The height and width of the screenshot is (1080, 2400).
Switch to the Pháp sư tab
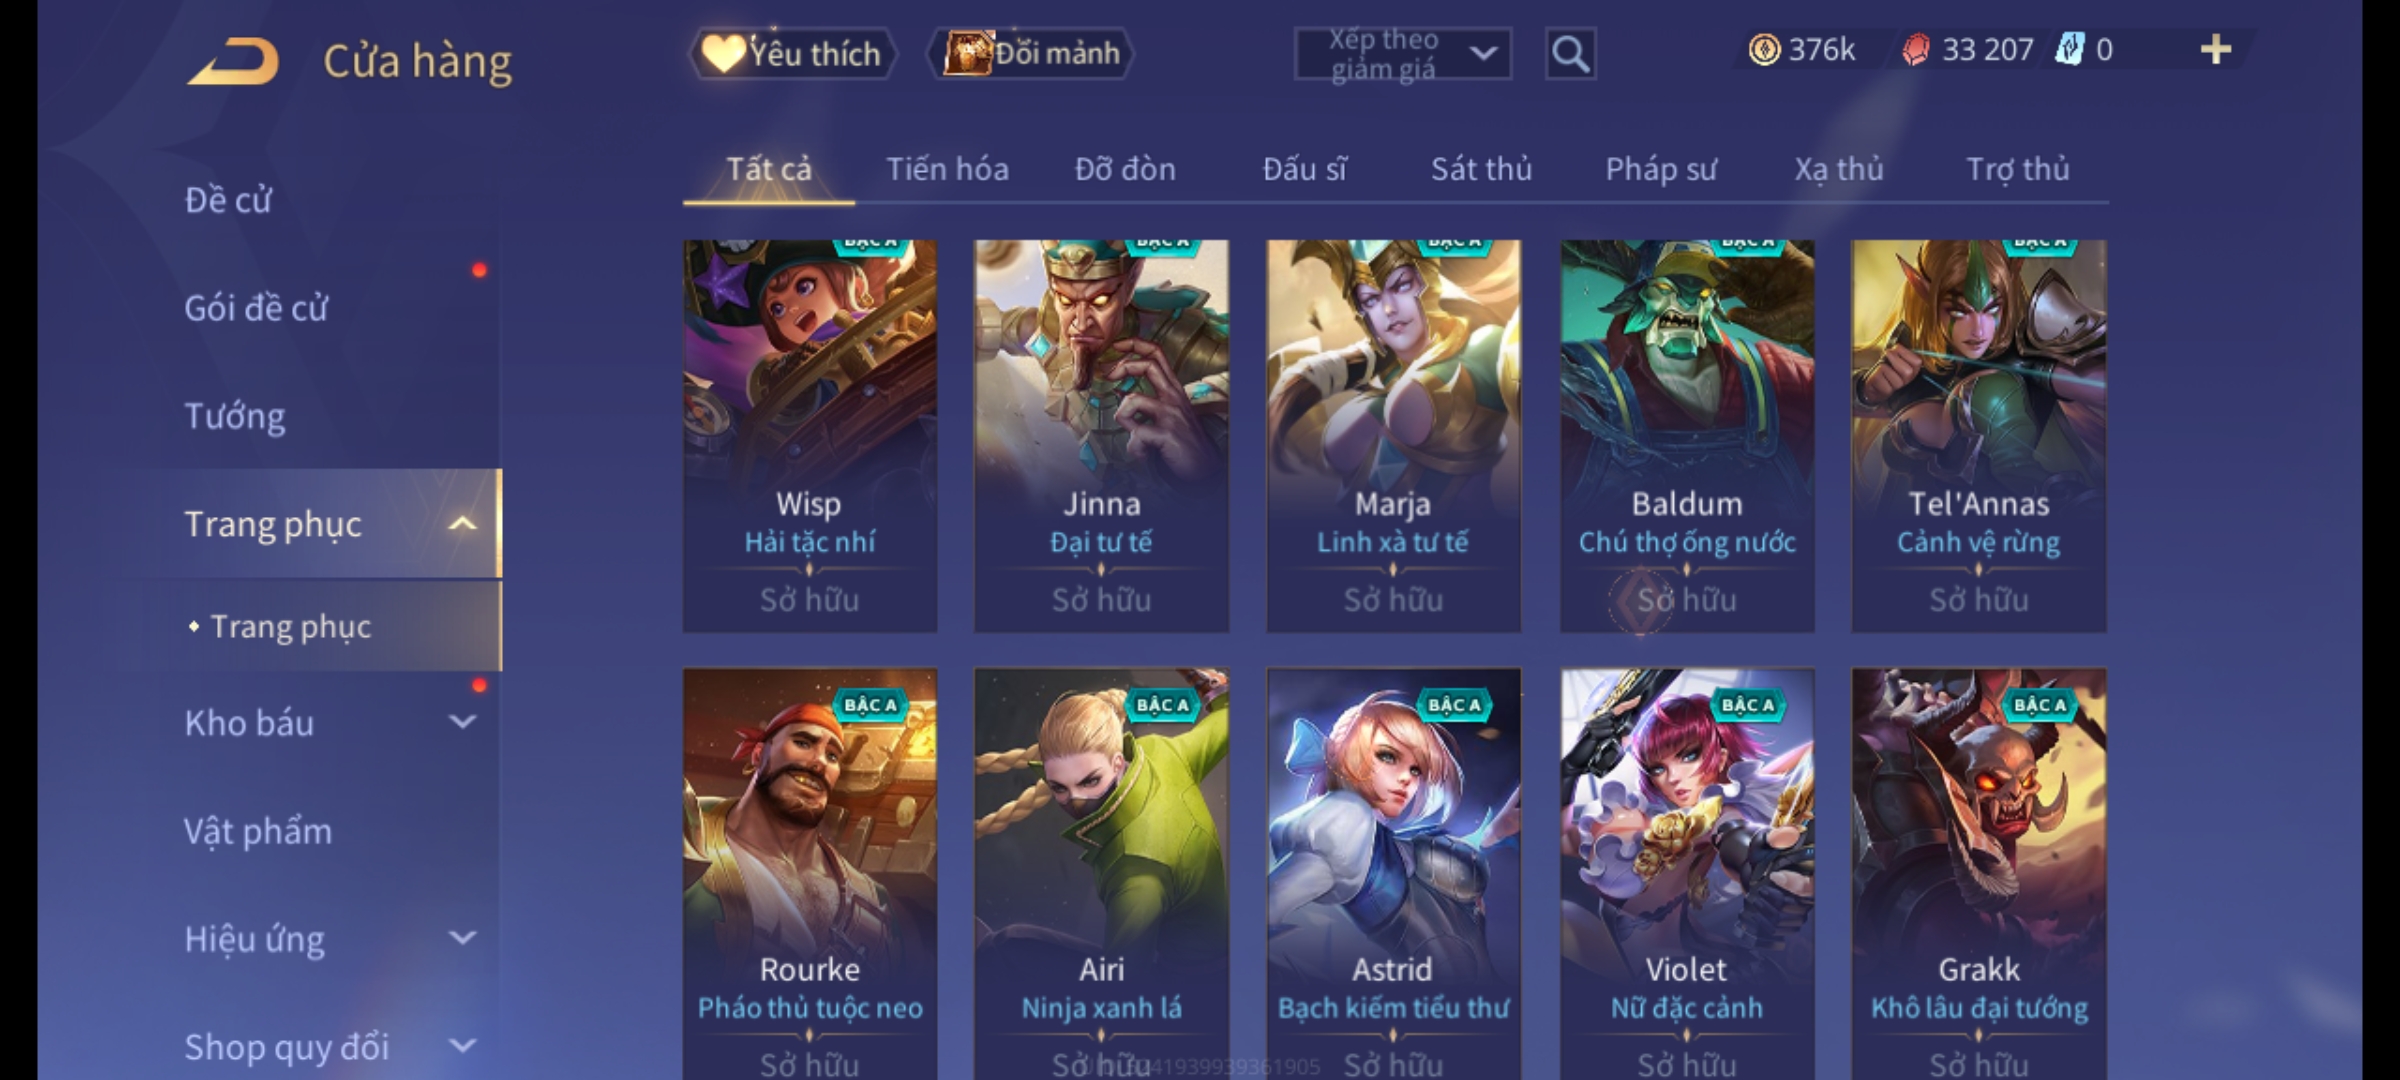click(1661, 169)
